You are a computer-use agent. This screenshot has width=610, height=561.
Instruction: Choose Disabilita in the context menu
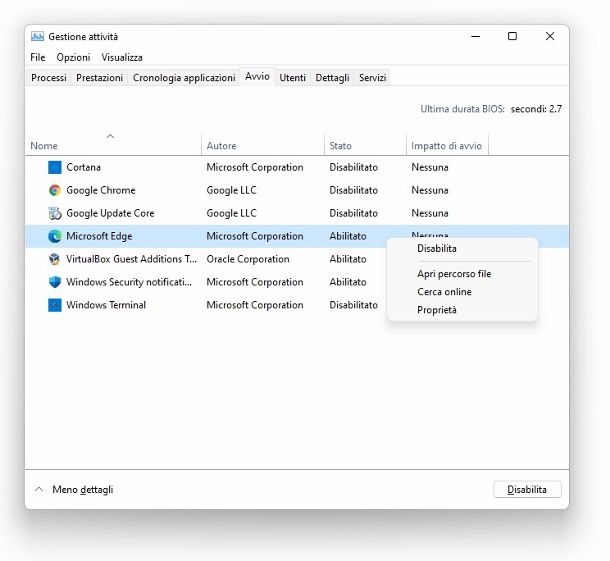click(x=463, y=249)
